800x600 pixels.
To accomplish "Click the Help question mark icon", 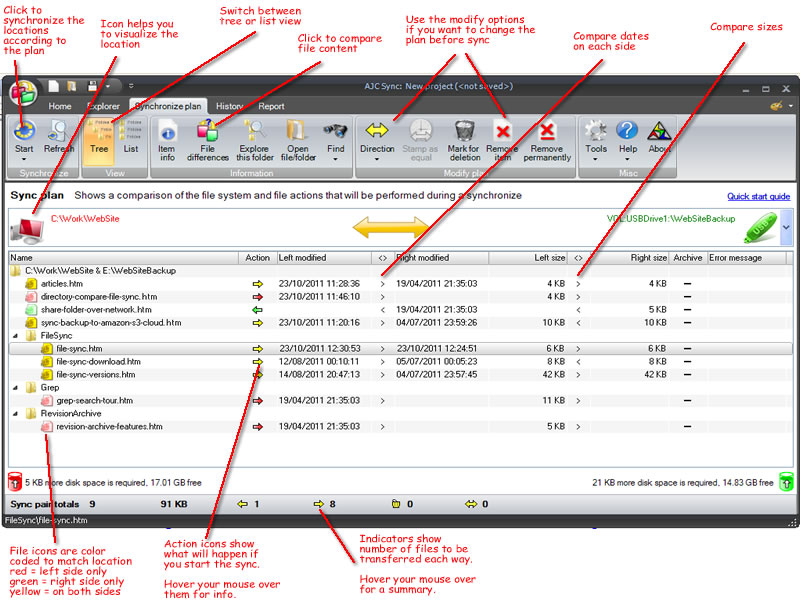I will pyautogui.click(x=627, y=131).
